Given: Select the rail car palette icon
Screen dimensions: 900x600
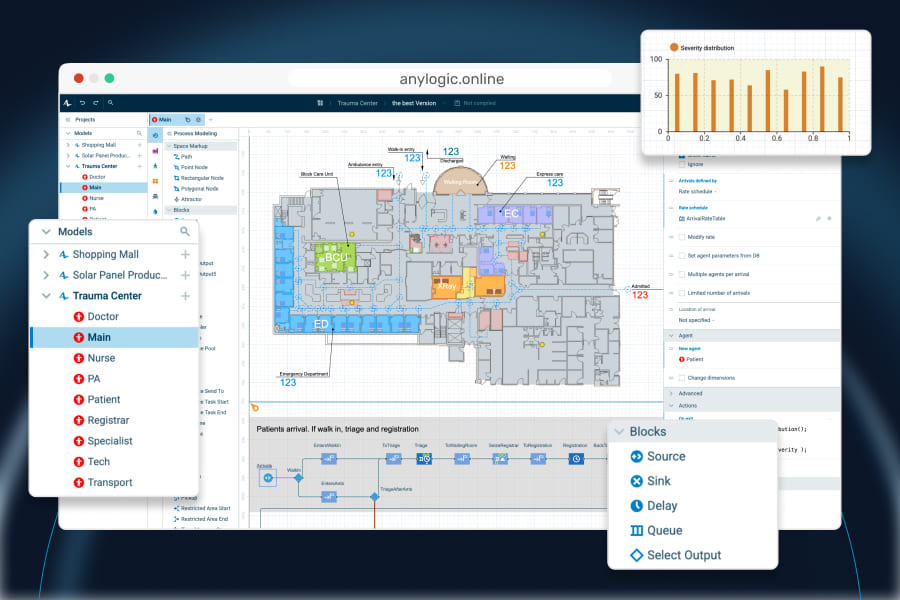Looking at the screenshot, I should (155, 196).
